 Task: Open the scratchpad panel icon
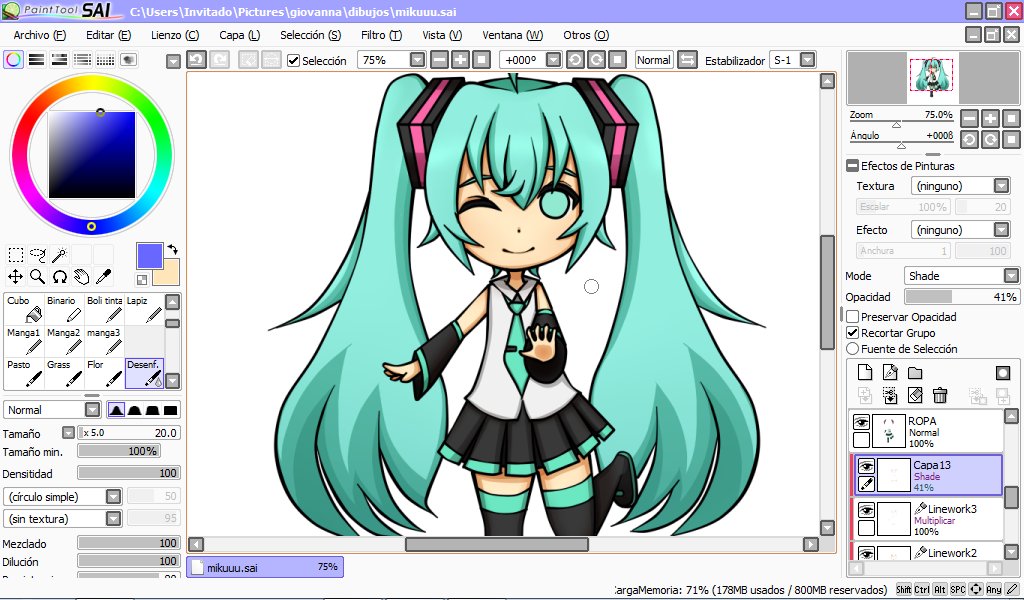point(129,60)
